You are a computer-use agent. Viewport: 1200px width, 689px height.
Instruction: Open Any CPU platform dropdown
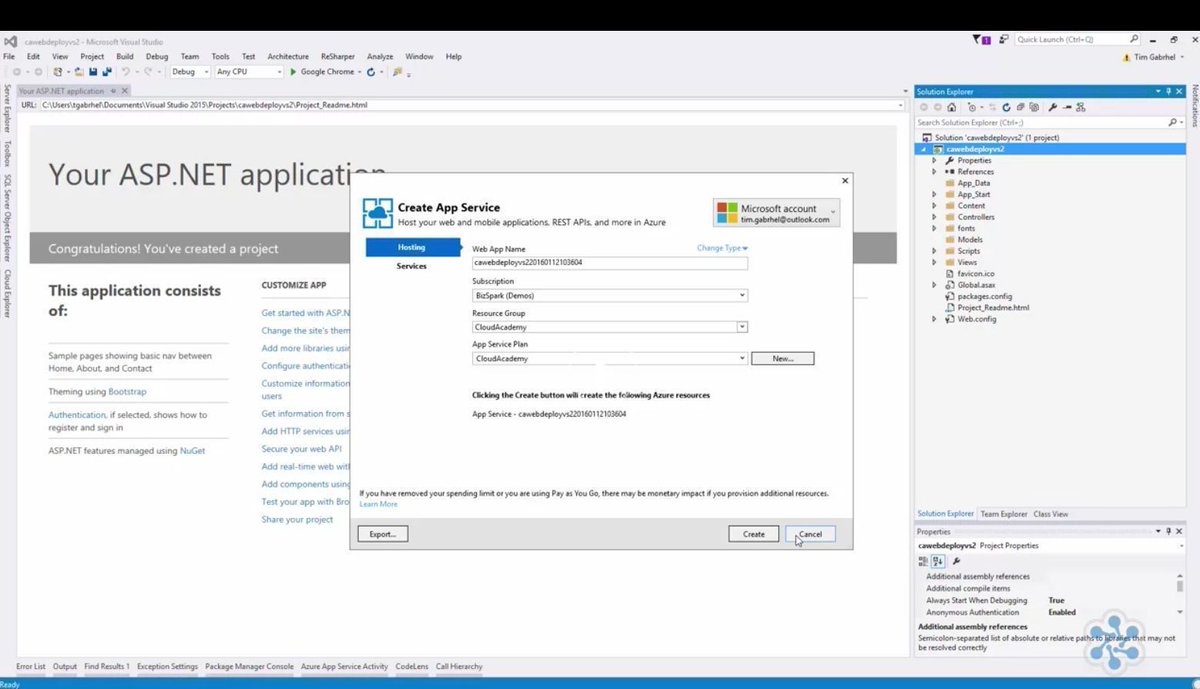[x=250, y=72]
